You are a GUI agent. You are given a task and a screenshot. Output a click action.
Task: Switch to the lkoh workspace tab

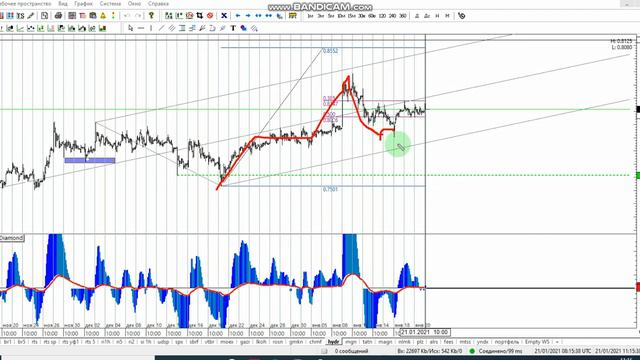pyautogui.click(x=261, y=342)
